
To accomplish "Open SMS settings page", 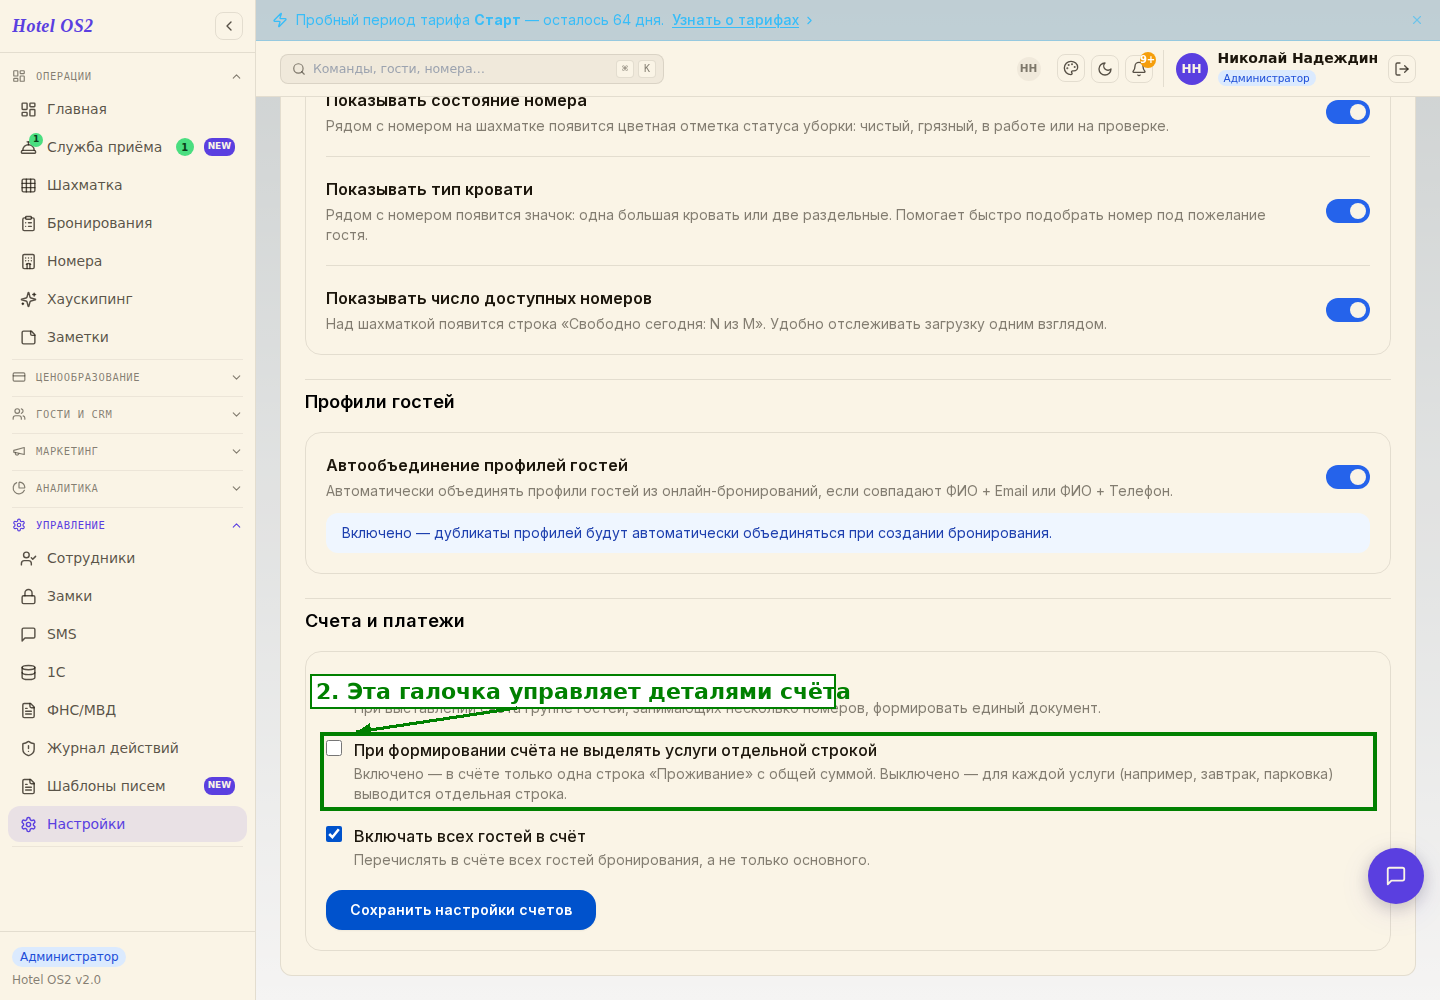I will pos(127,634).
